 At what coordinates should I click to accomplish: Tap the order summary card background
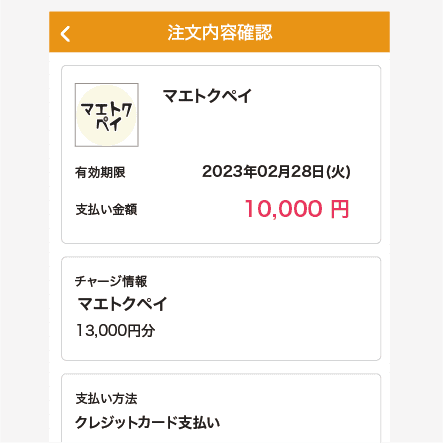pyautogui.click(x=221, y=154)
